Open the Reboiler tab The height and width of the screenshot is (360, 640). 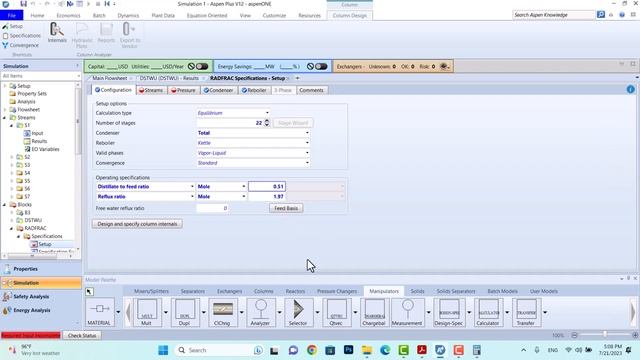(x=254, y=90)
